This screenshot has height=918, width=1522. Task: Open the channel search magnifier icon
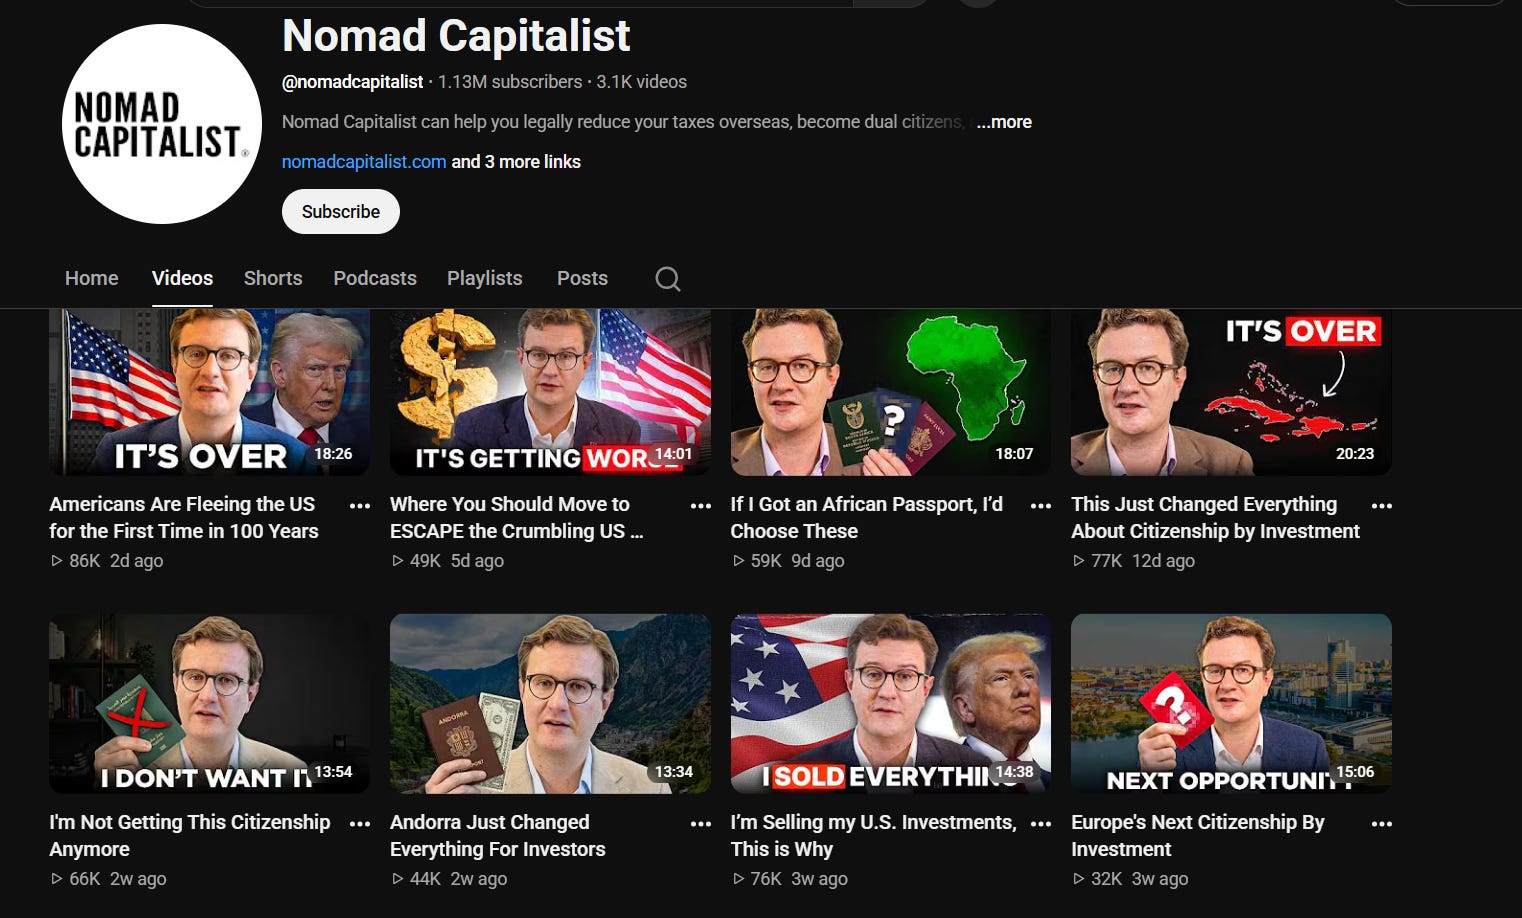point(668,279)
